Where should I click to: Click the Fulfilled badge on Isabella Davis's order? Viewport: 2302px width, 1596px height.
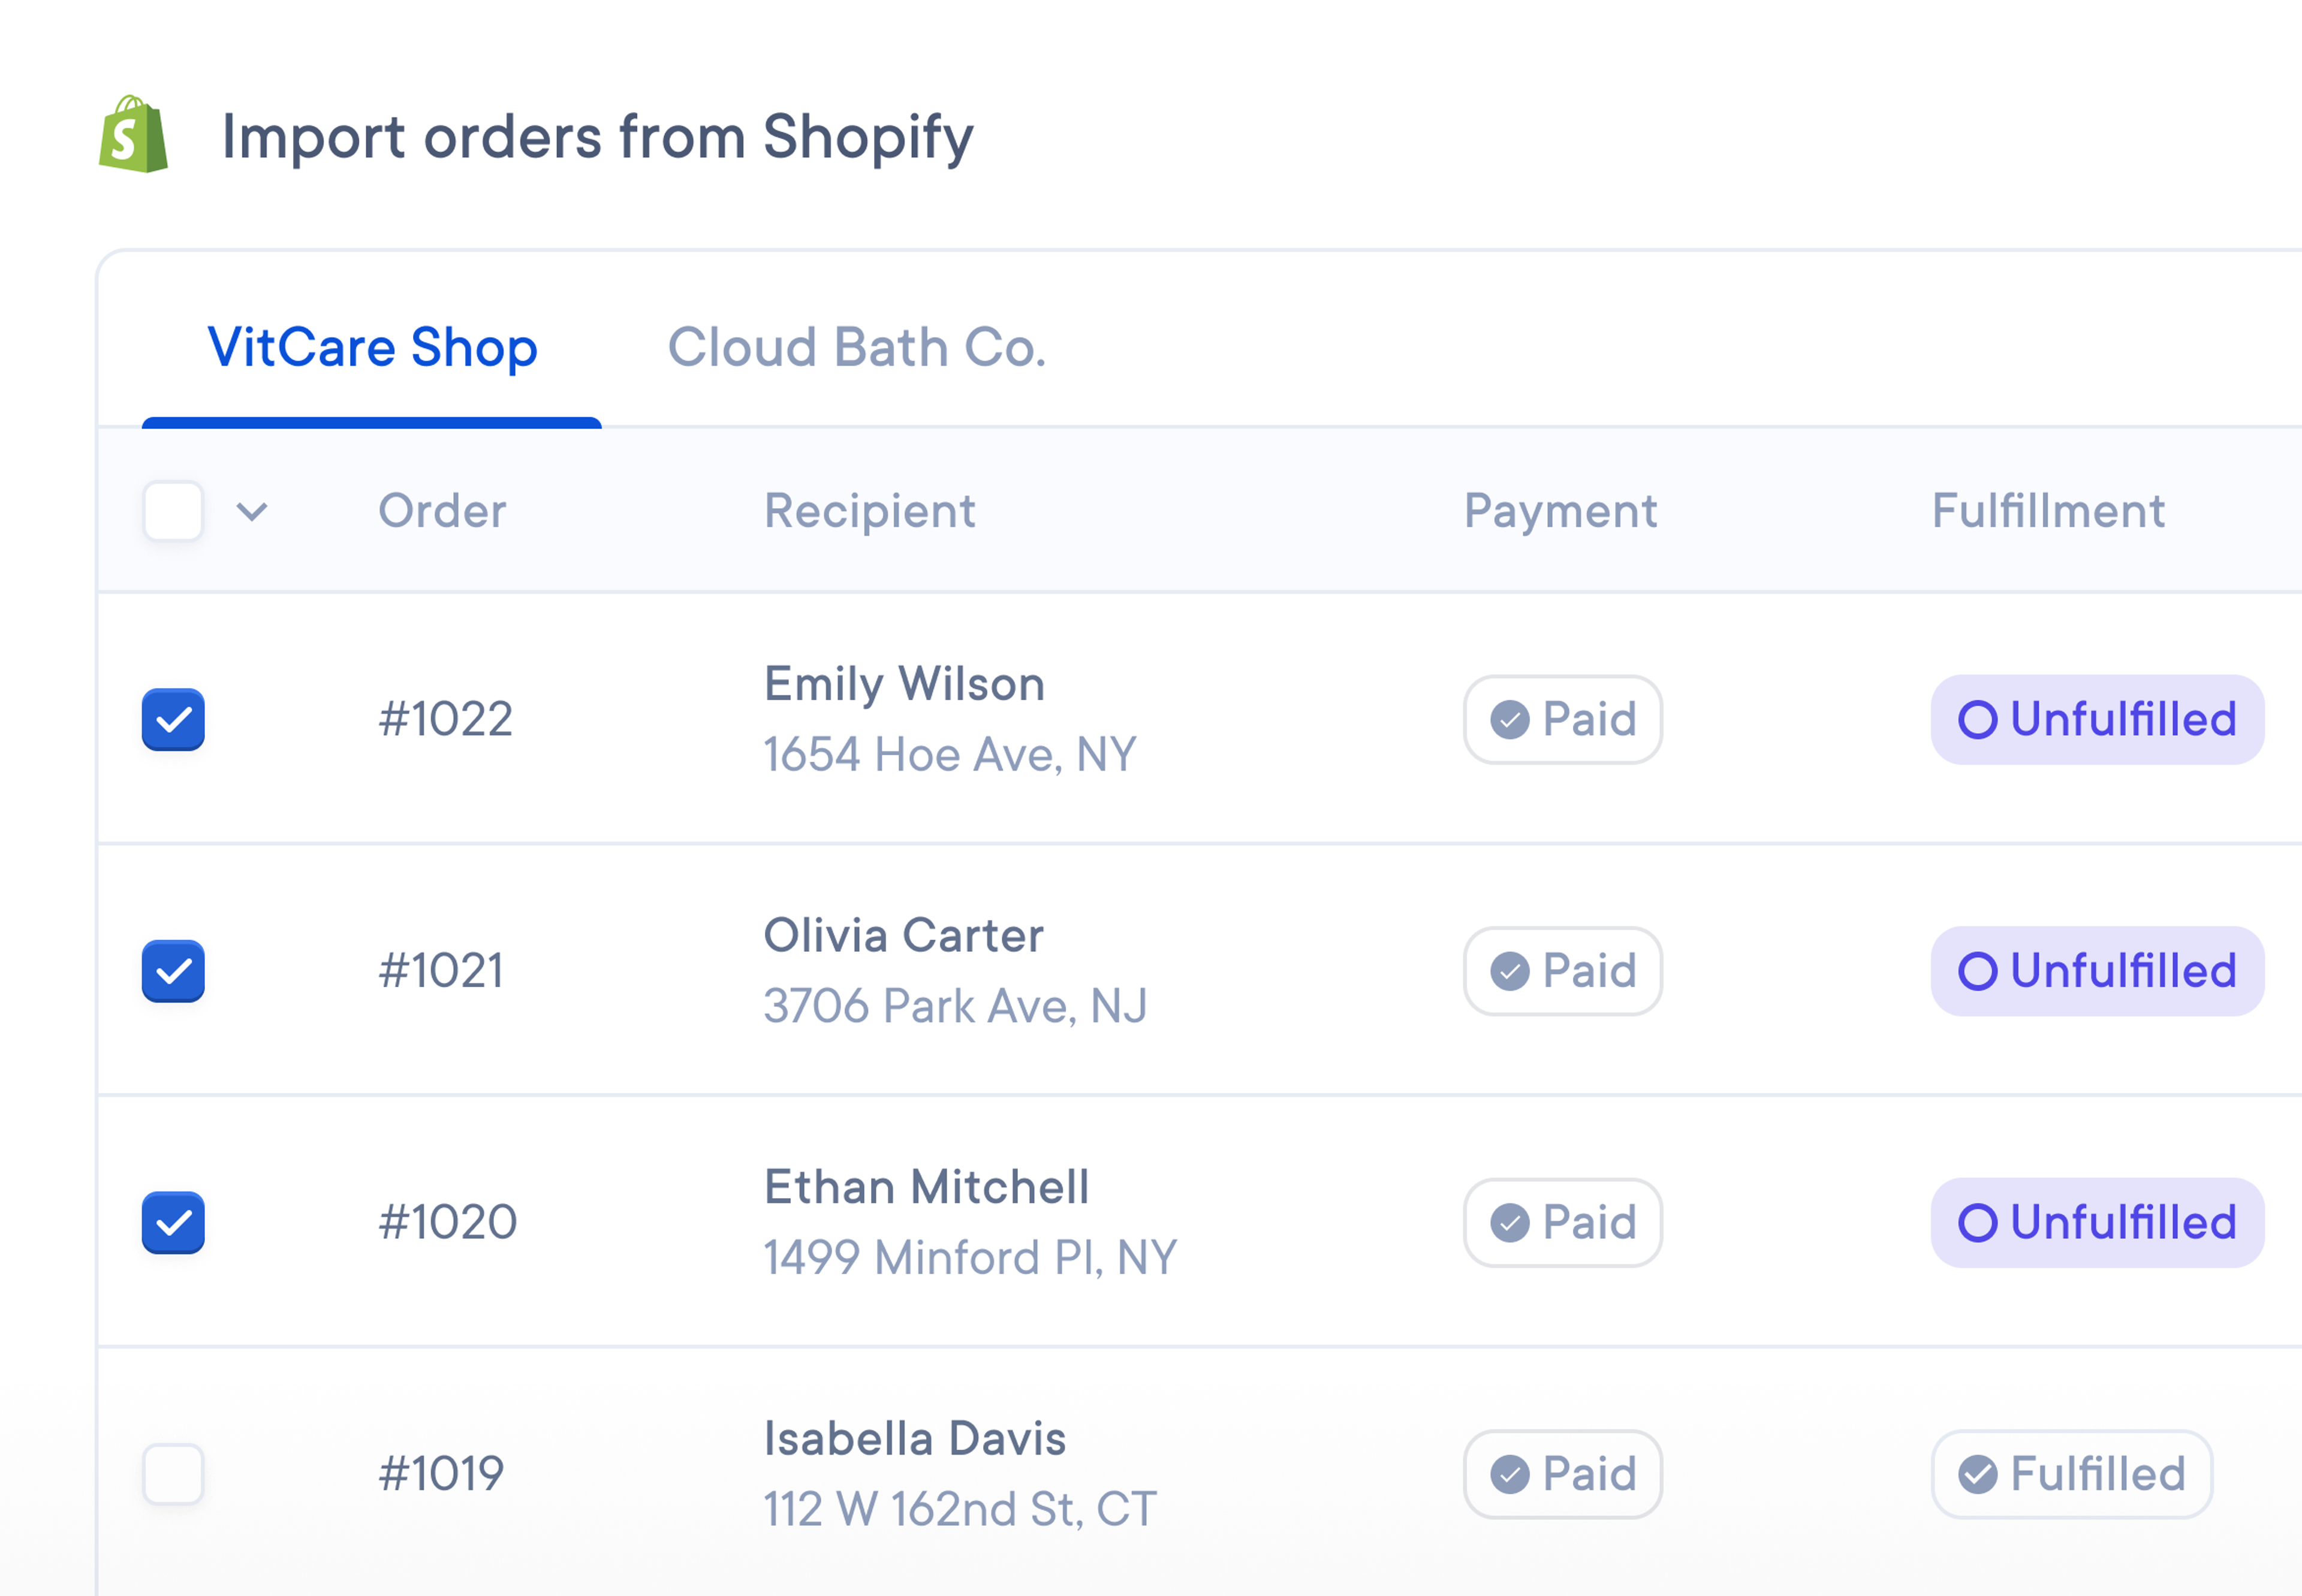tap(2071, 1473)
